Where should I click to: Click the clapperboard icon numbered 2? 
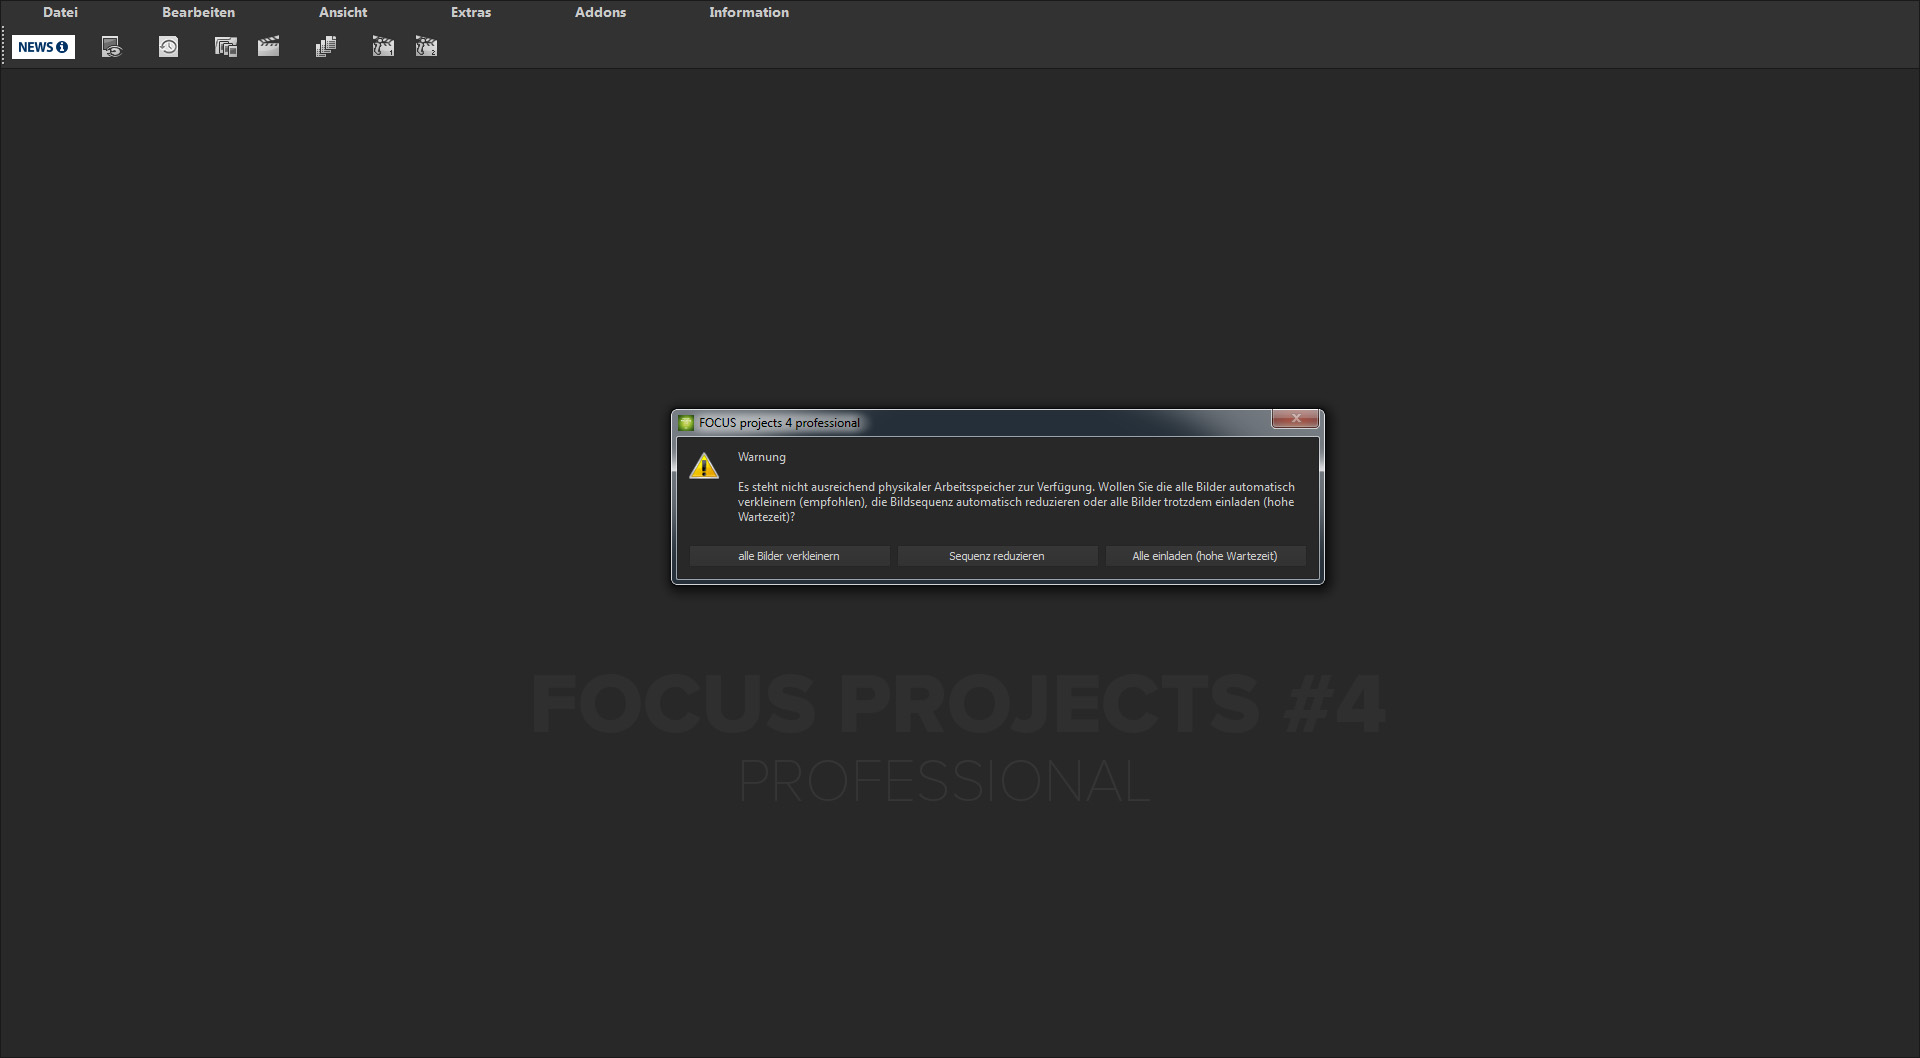pos(426,47)
